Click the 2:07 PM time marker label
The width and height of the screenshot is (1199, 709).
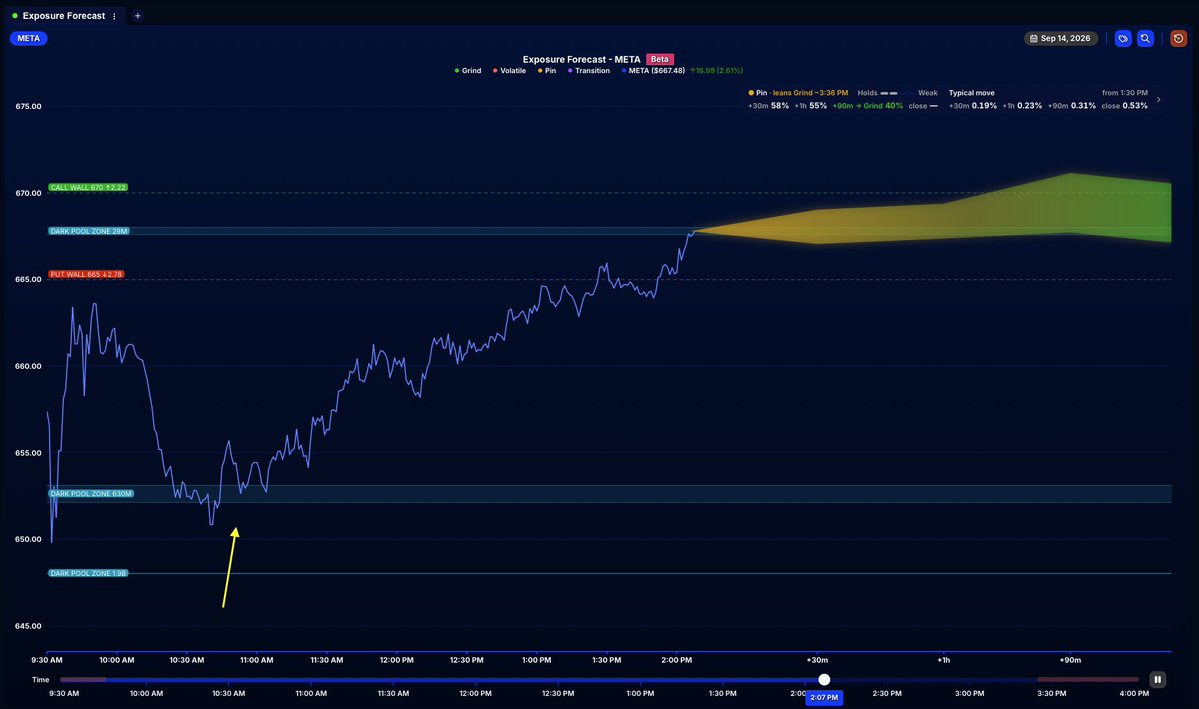click(x=824, y=698)
